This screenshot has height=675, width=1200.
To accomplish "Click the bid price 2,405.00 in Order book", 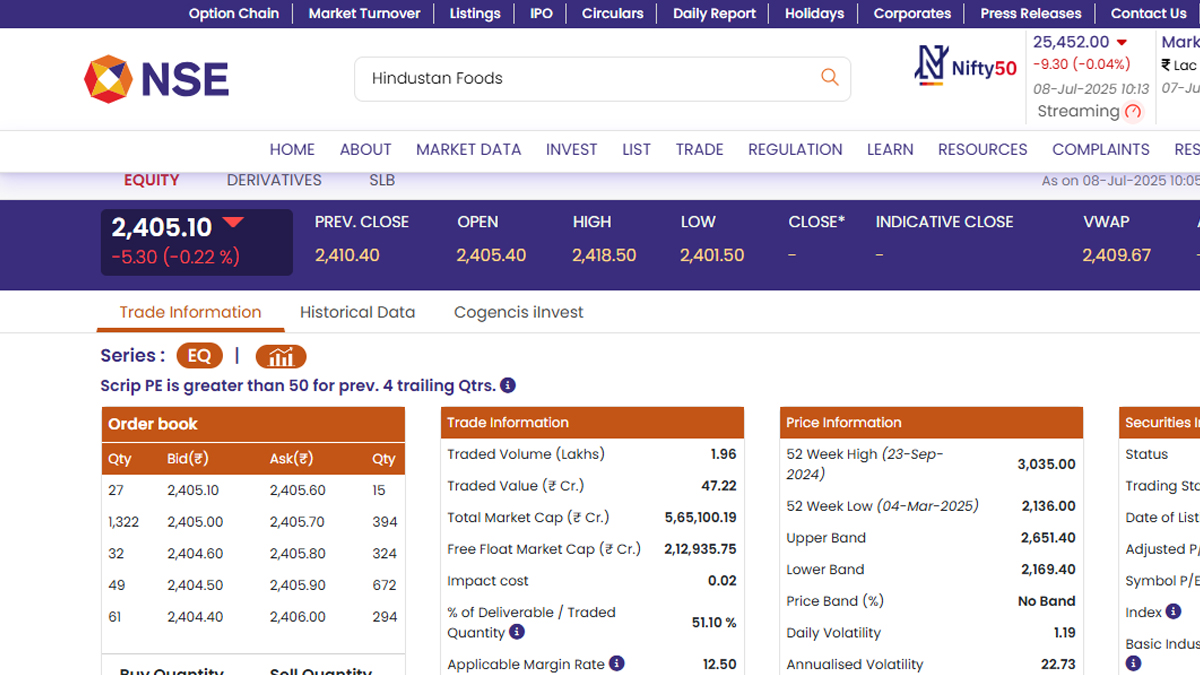I will (x=195, y=522).
